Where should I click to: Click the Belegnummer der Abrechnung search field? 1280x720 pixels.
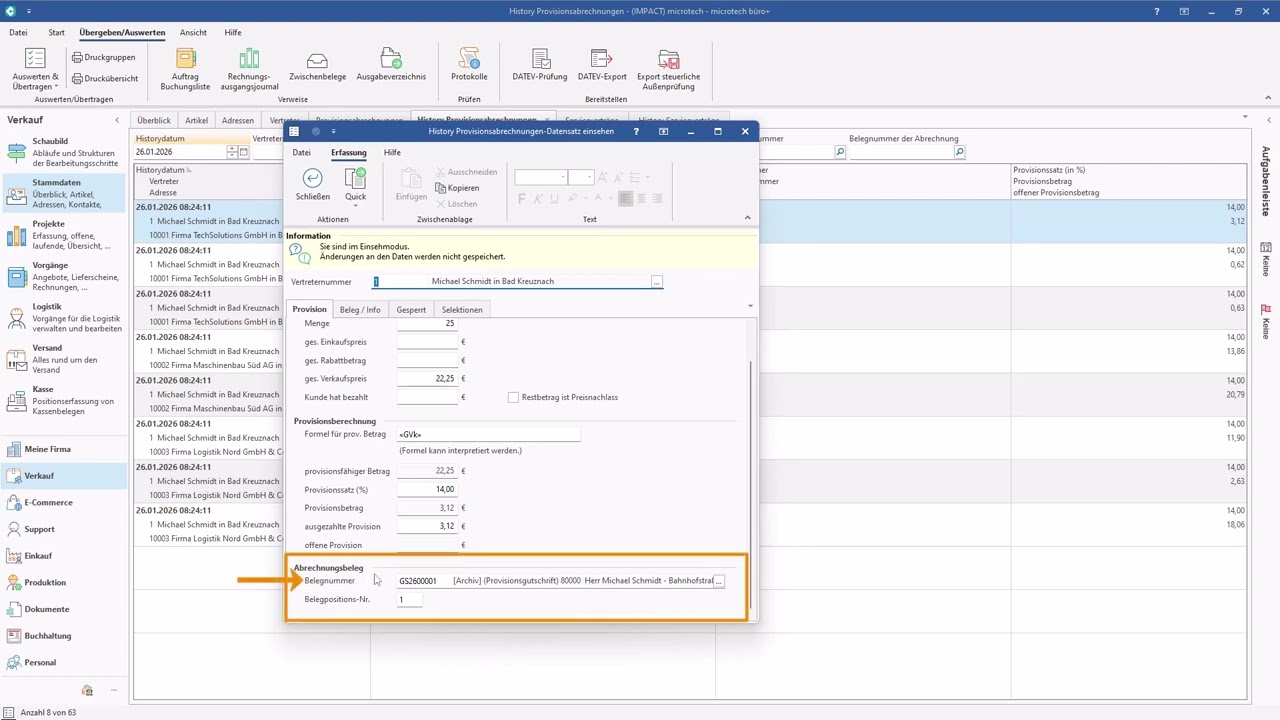click(899, 152)
